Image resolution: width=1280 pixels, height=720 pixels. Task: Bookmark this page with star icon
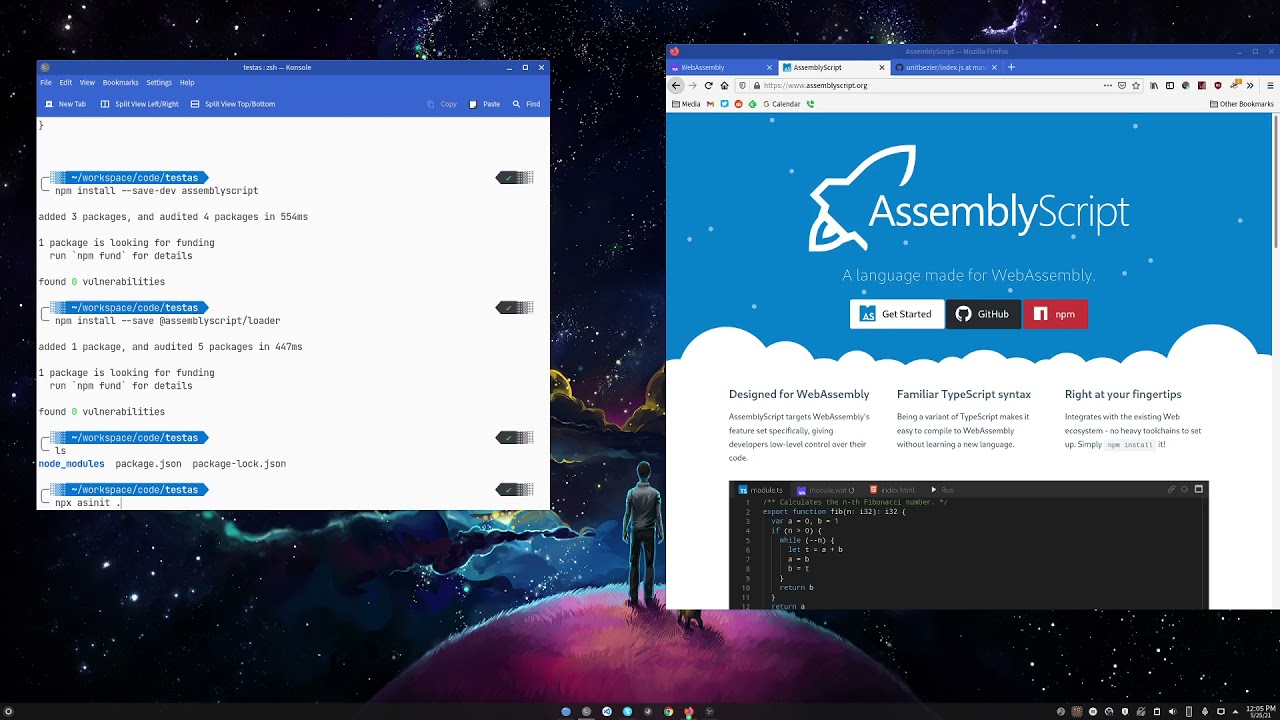coord(1136,85)
